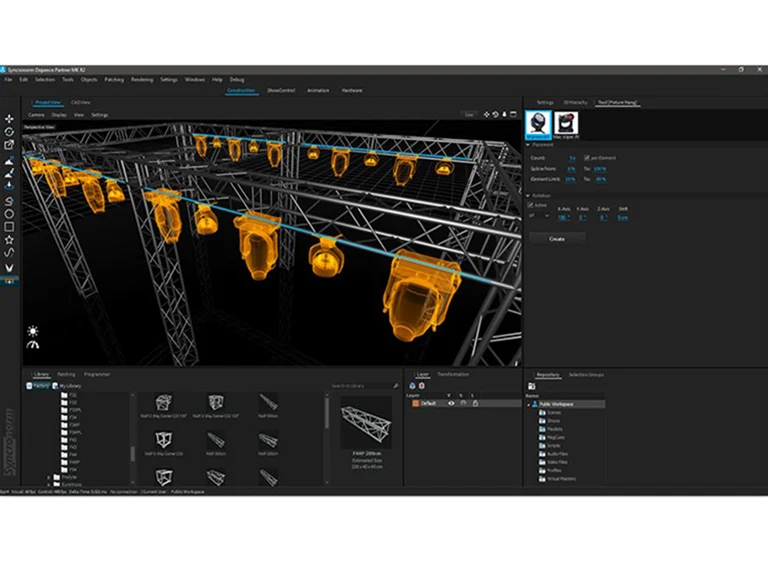Open the Patching menu
Screen dimensions: 768x576
pos(114,79)
